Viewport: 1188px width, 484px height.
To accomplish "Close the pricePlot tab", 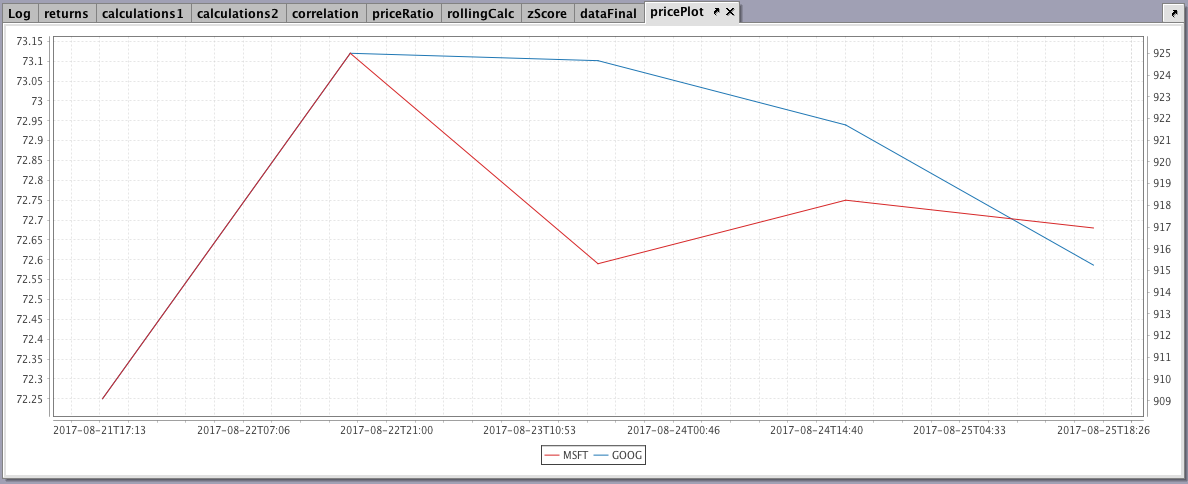I will coord(730,12).
